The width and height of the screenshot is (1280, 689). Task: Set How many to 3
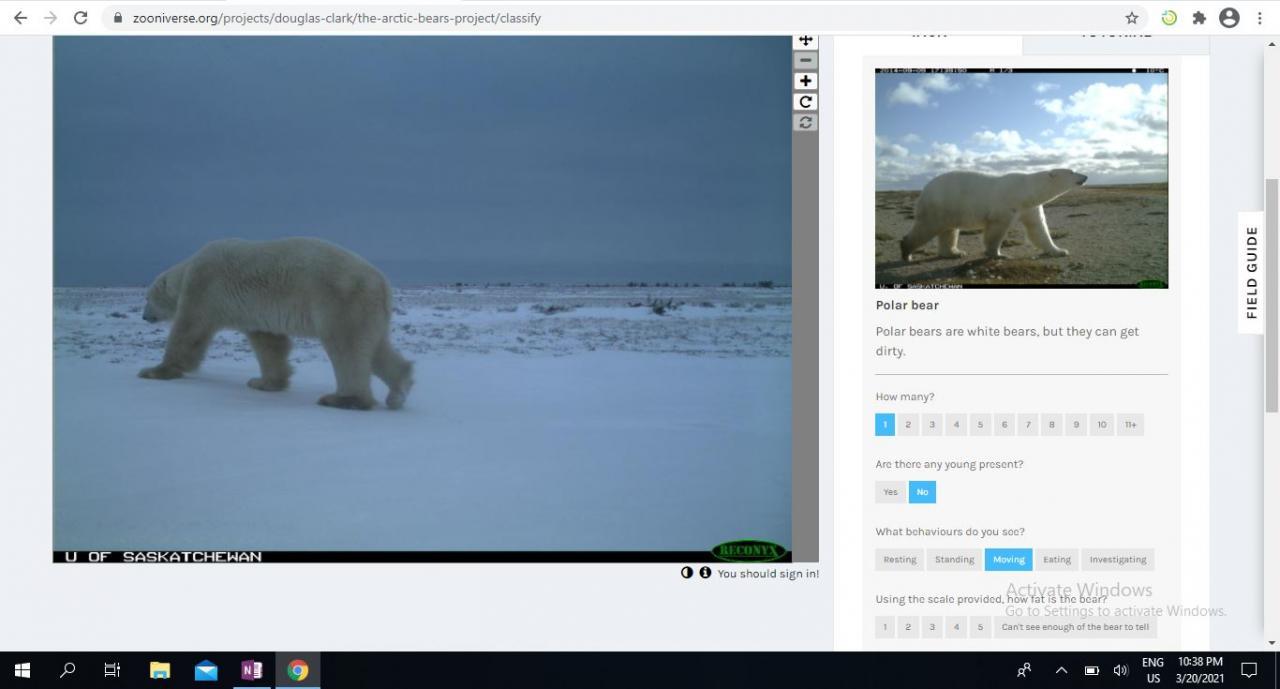pyautogui.click(x=932, y=424)
